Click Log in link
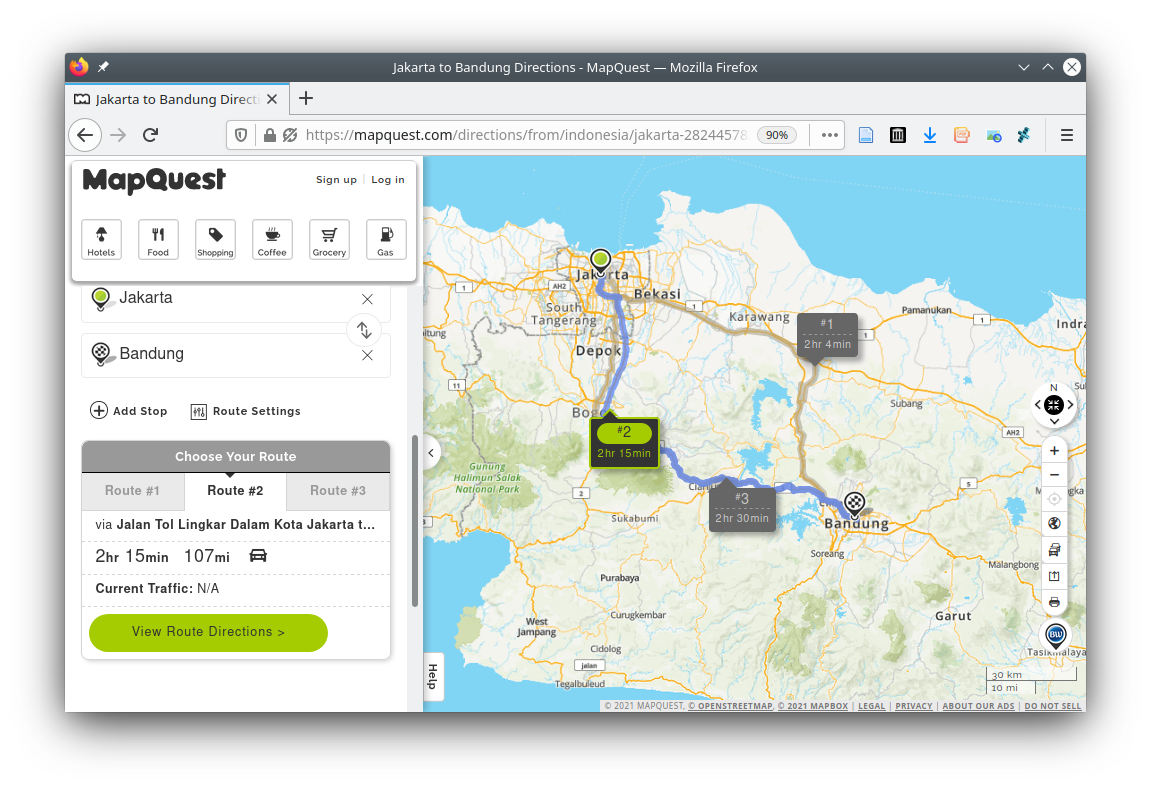The height and width of the screenshot is (789, 1151). (x=388, y=180)
